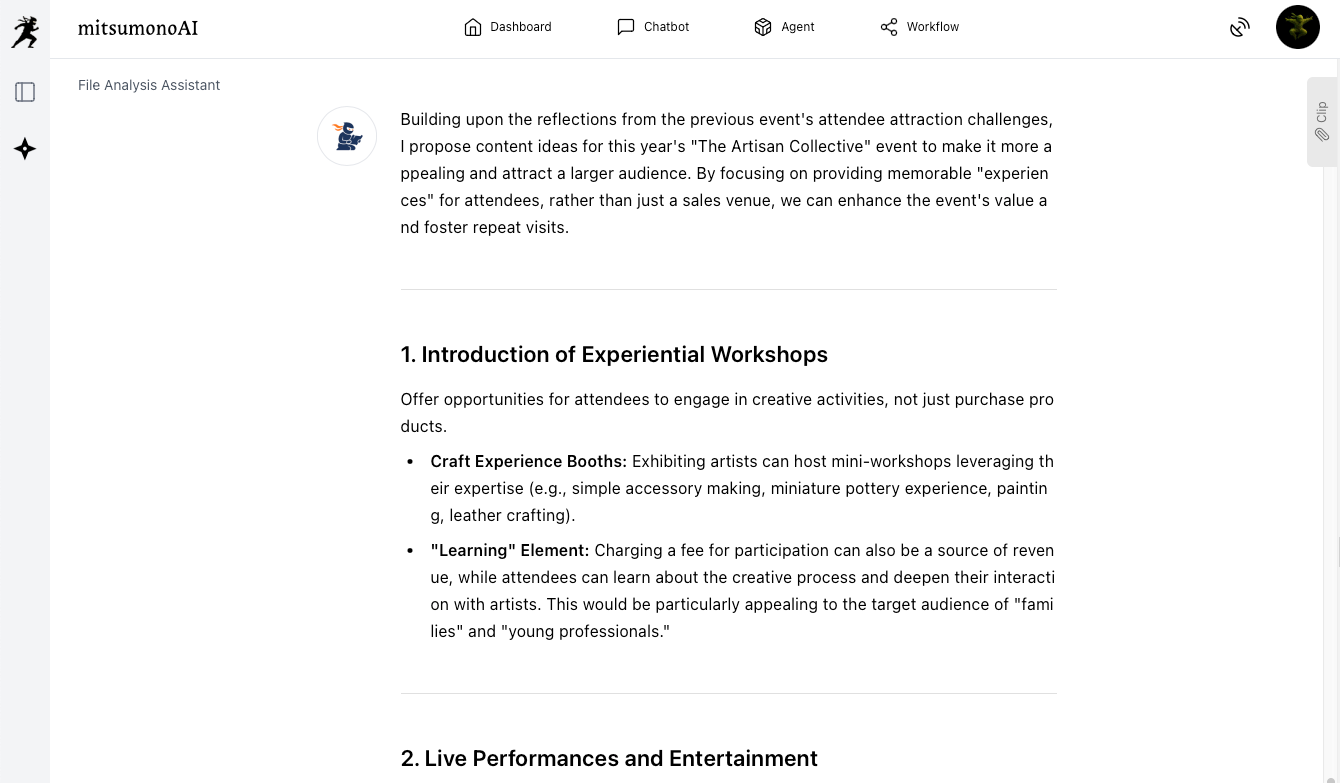Image resolution: width=1340 pixels, height=783 pixels.
Task: Click the "Introduction of Experiential Workshops" heading
Action: coord(614,354)
